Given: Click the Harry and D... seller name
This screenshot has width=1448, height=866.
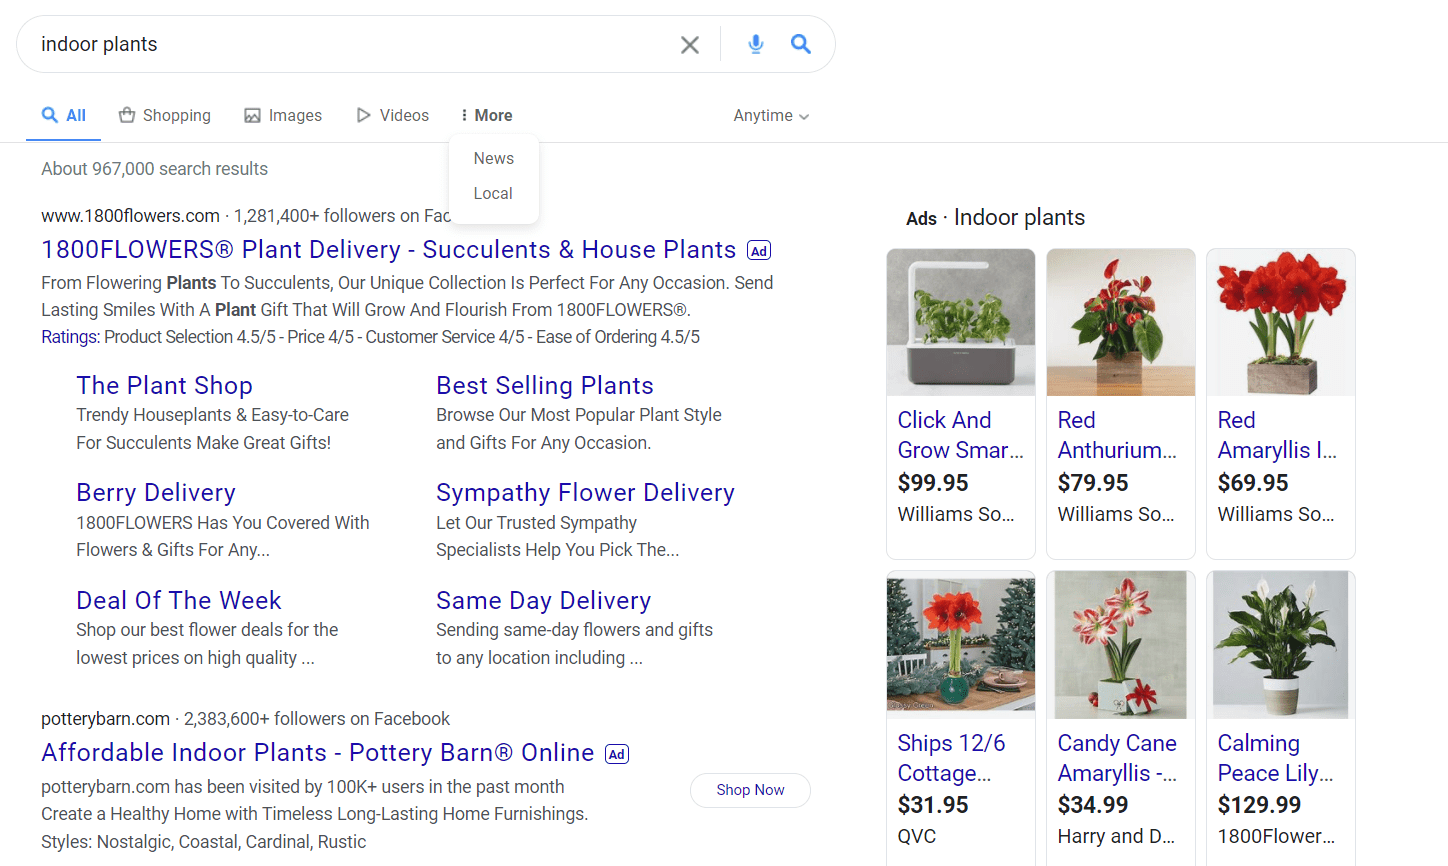Looking at the screenshot, I should point(1116,836).
